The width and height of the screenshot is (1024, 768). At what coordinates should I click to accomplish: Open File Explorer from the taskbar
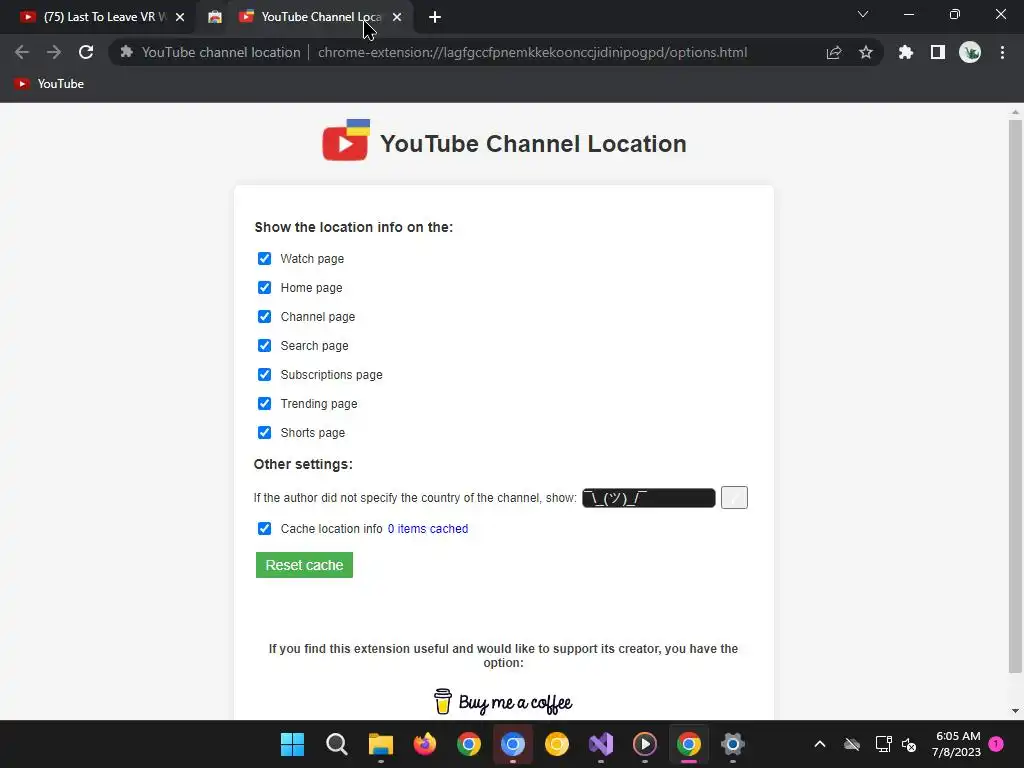pos(381,744)
